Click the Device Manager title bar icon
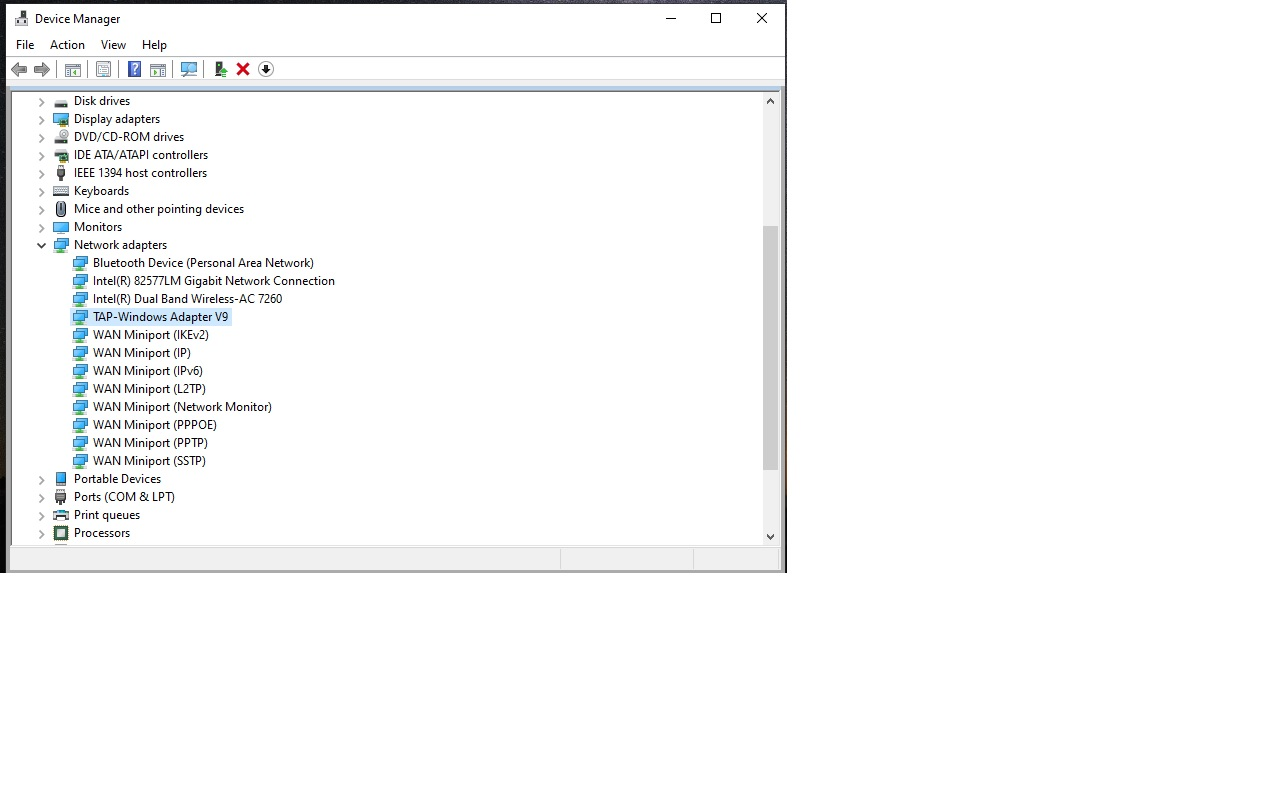The width and height of the screenshot is (1280, 800). tap(21, 18)
